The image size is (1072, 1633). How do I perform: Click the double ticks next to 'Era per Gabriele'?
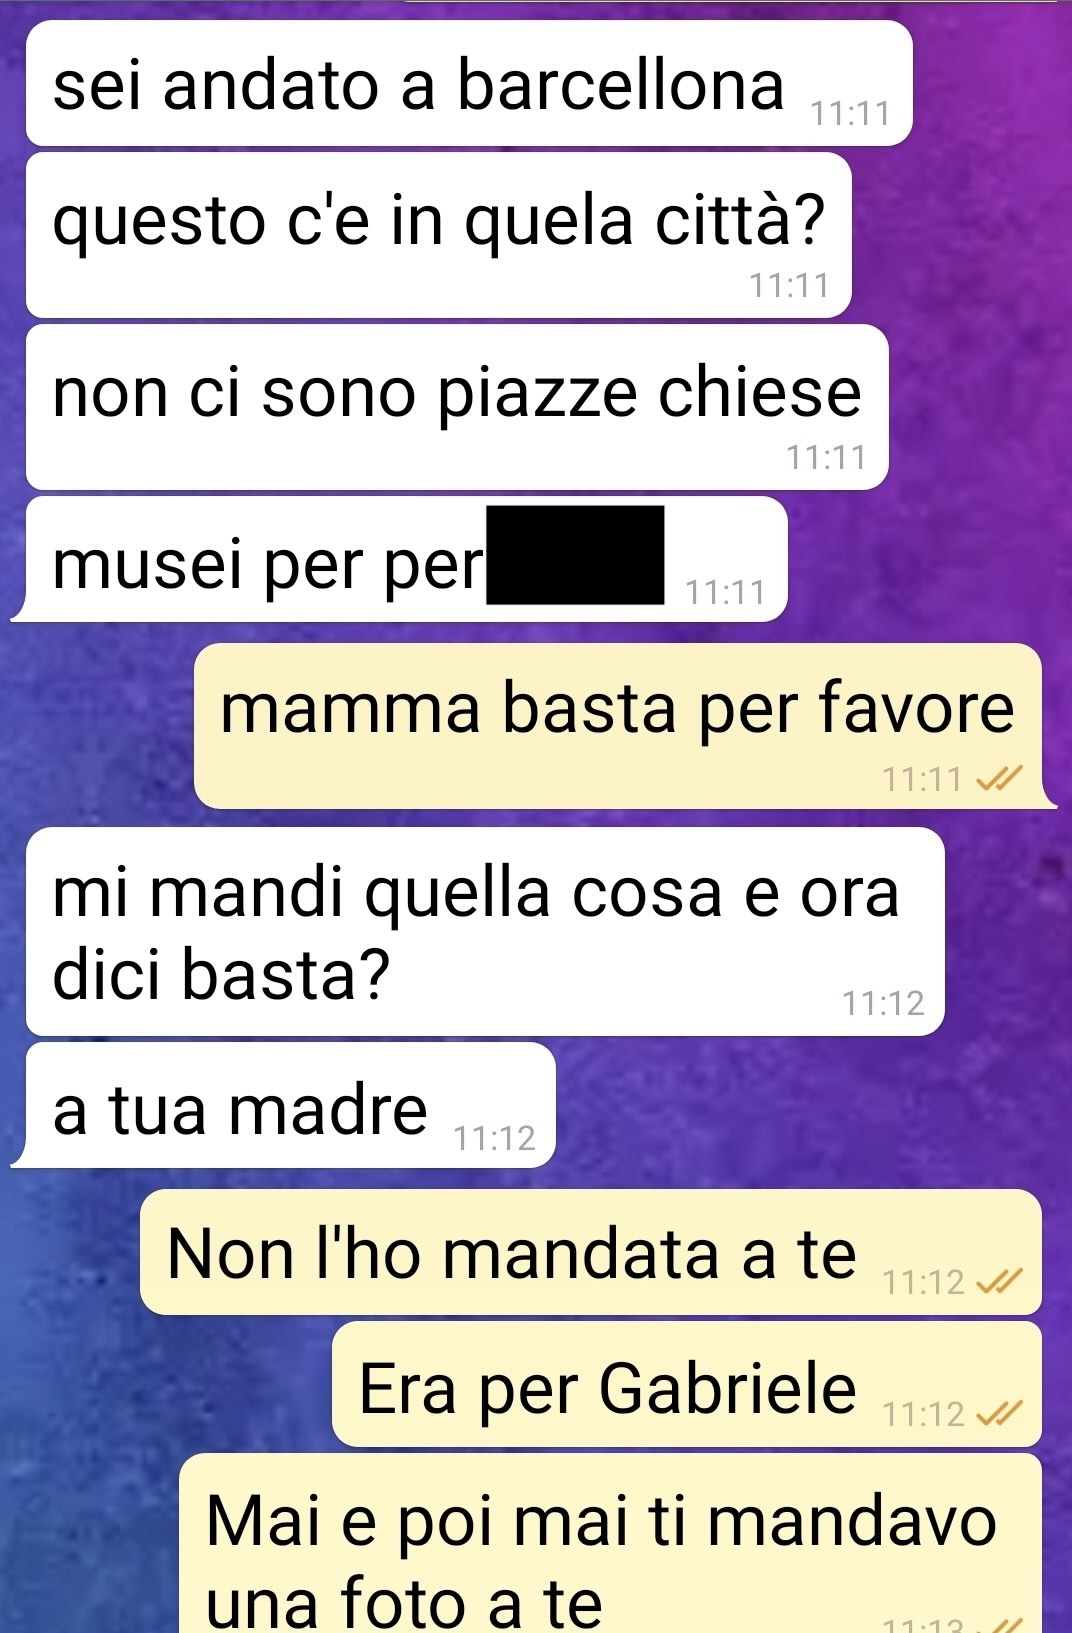(1001, 1414)
